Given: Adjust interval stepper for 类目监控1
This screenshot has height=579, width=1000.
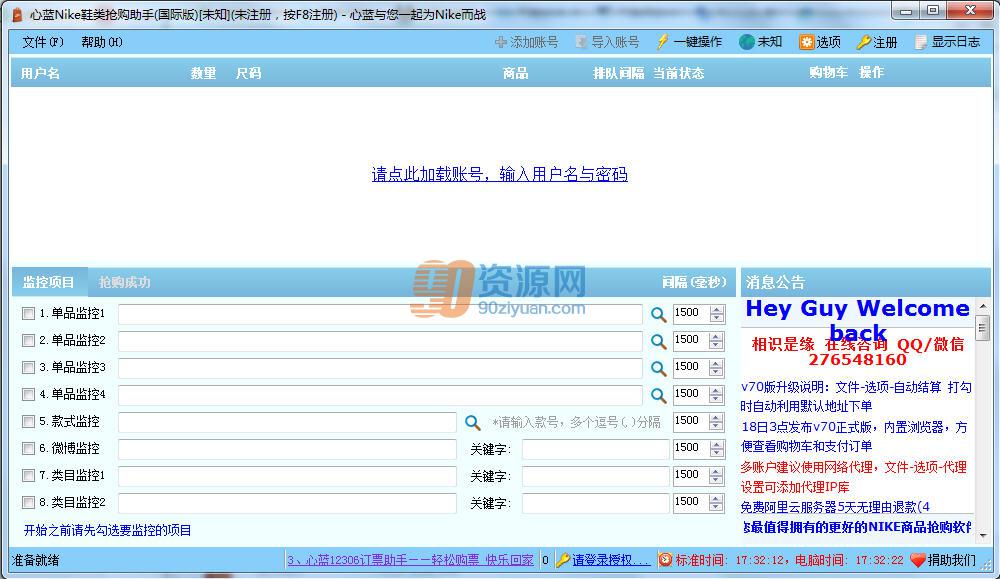Looking at the screenshot, I should click(x=717, y=476).
